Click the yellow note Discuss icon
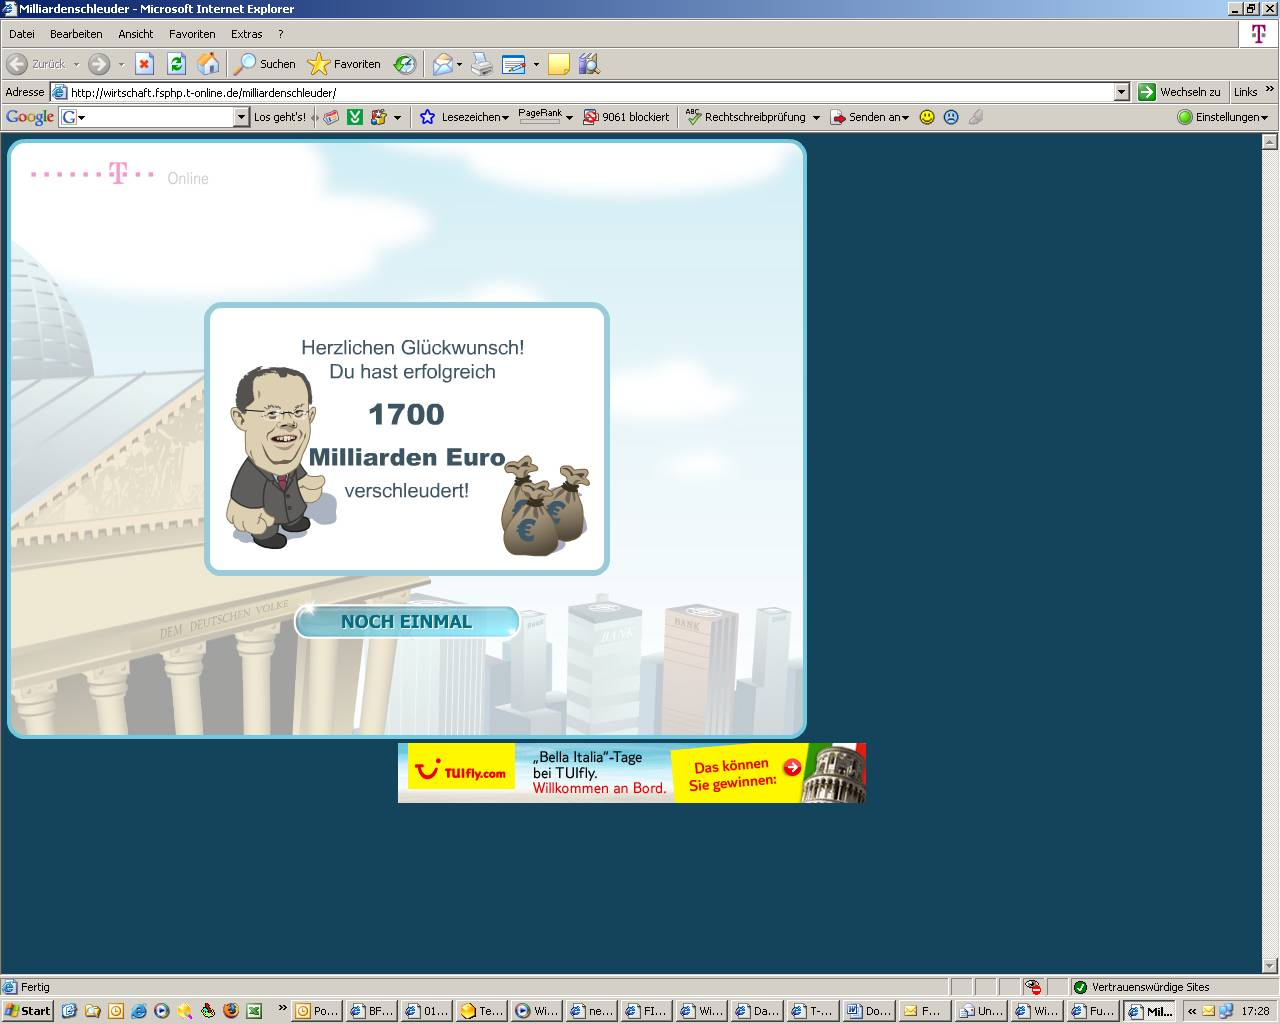This screenshot has width=1280, height=1024. 559,64
